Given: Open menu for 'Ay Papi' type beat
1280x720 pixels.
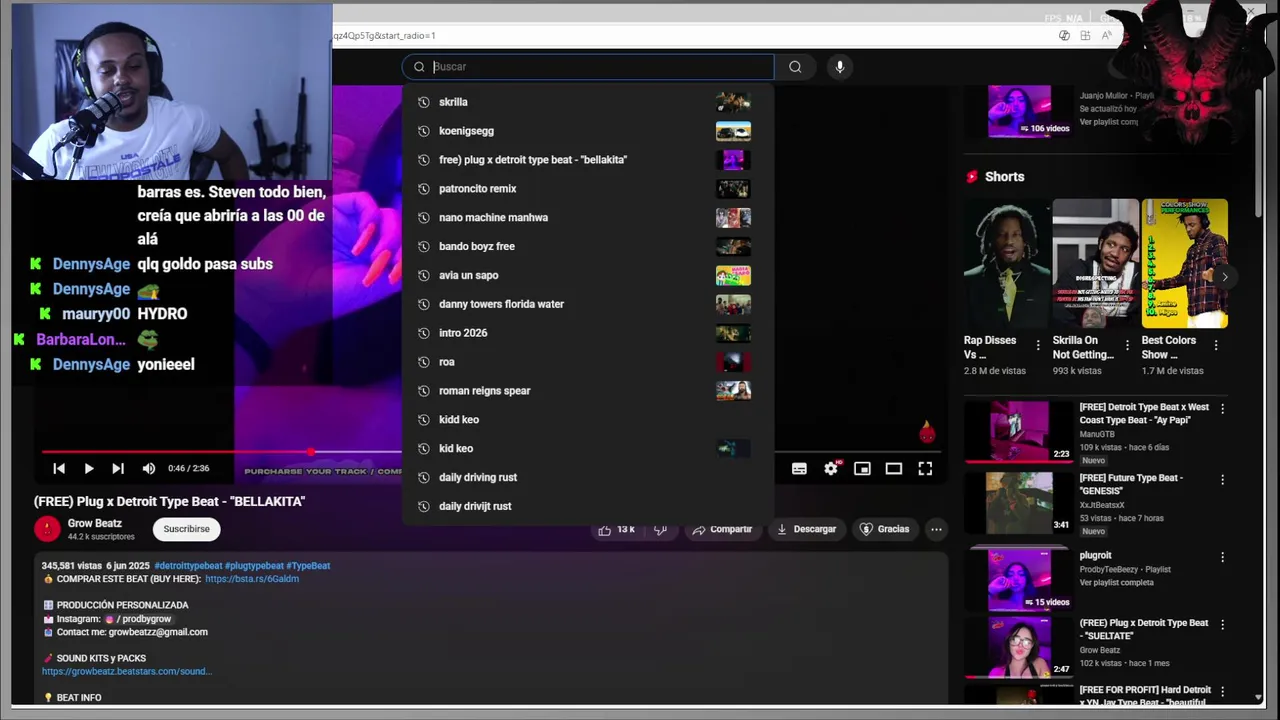Looking at the screenshot, I should point(1222,409).
